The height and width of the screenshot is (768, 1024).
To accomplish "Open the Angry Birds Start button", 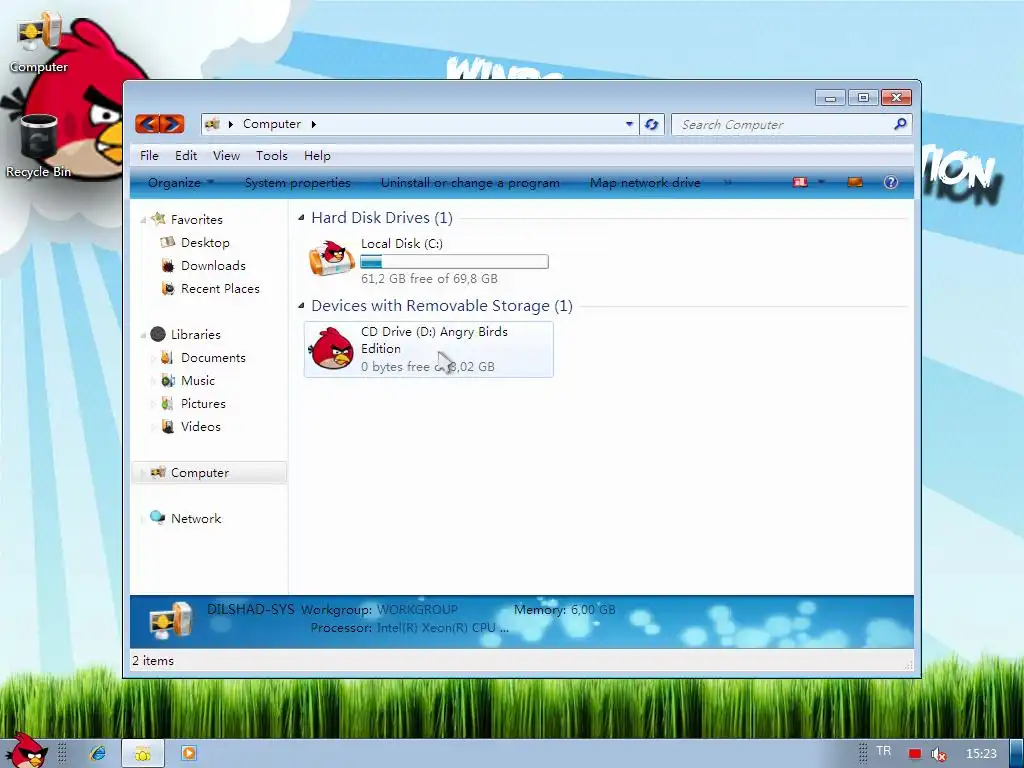I will pyautogui.click(x=25, y=751).
